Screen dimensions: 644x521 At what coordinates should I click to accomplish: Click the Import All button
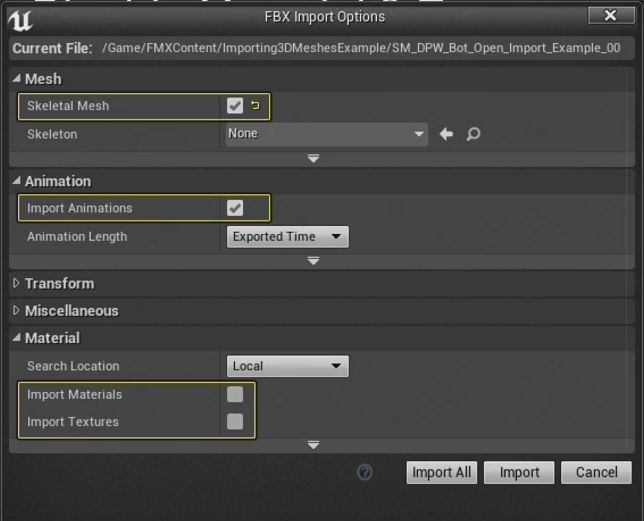442,472
